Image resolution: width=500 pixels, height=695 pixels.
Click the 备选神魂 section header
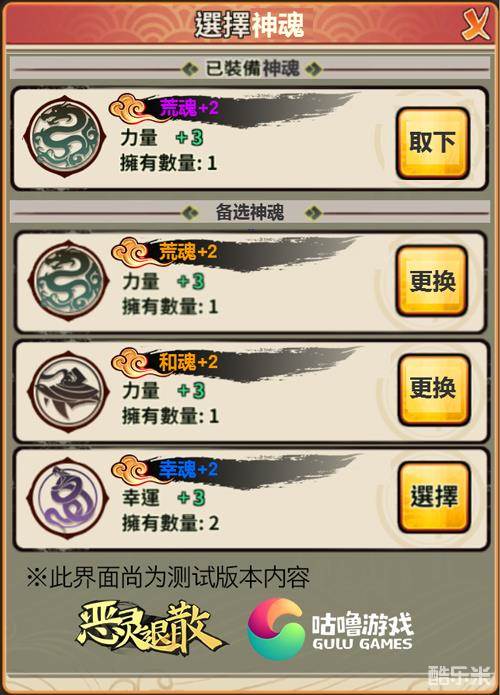click(x=251, y=213)
